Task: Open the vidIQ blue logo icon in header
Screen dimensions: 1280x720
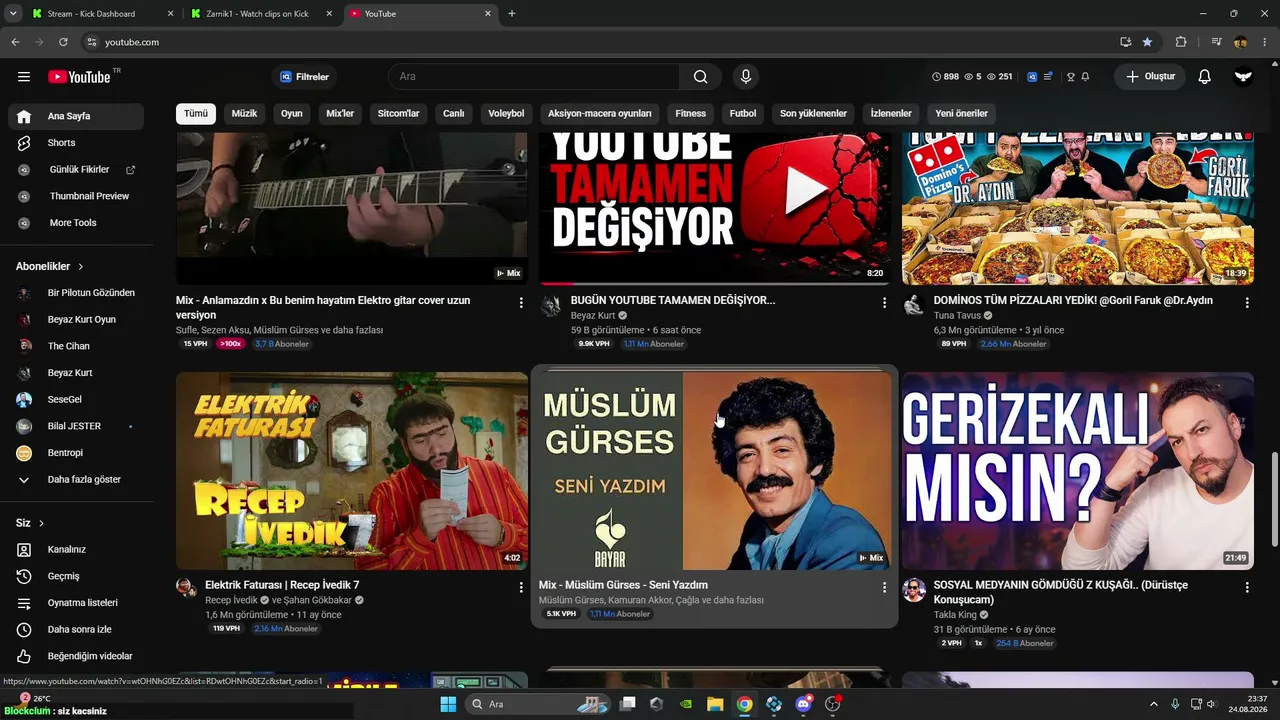Action: 1032,77
